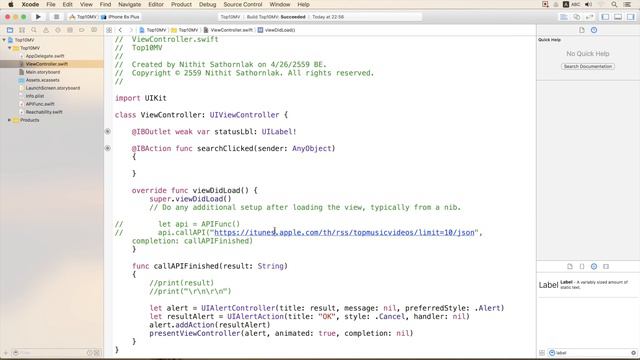
Task: Toggle source-control status filter in navigator
Action: pos(97,353)
